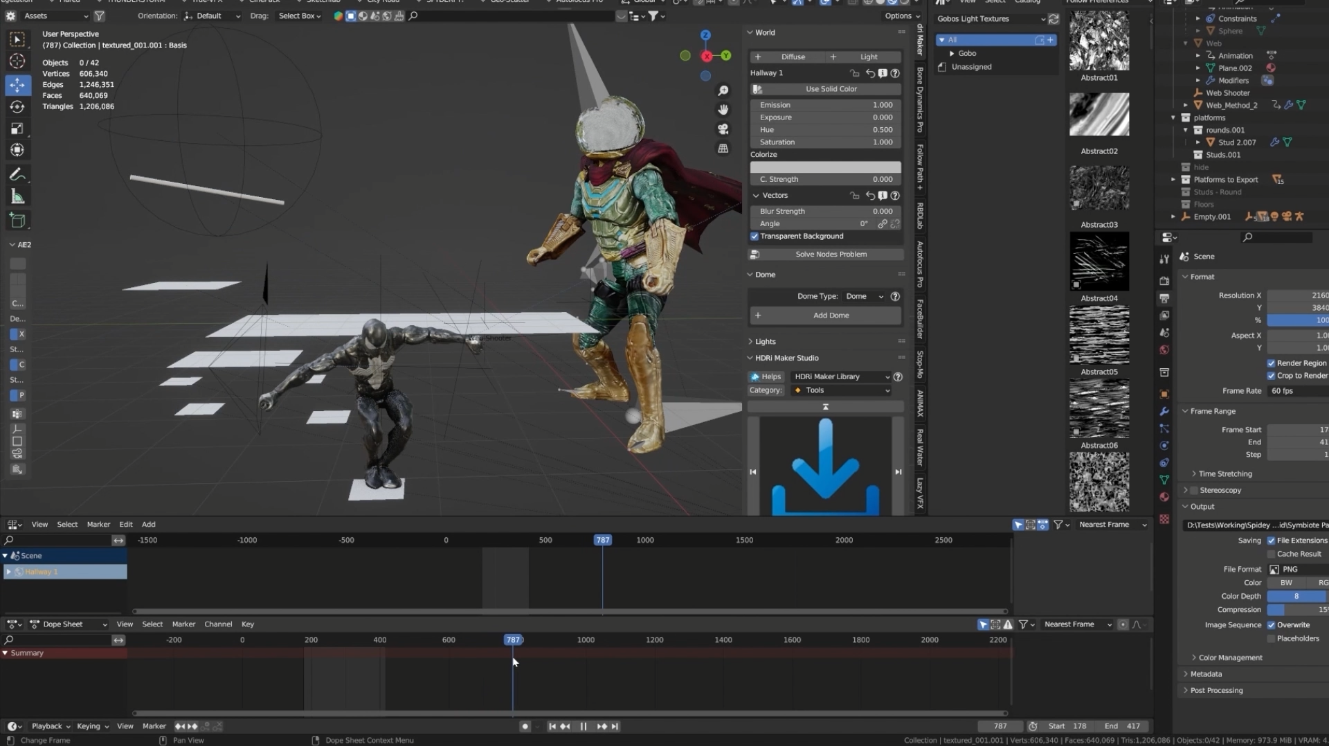The height and width of the screenshot is (746, 1329).
Task: Jump to the start frame
Action: [x=551, y=726]
